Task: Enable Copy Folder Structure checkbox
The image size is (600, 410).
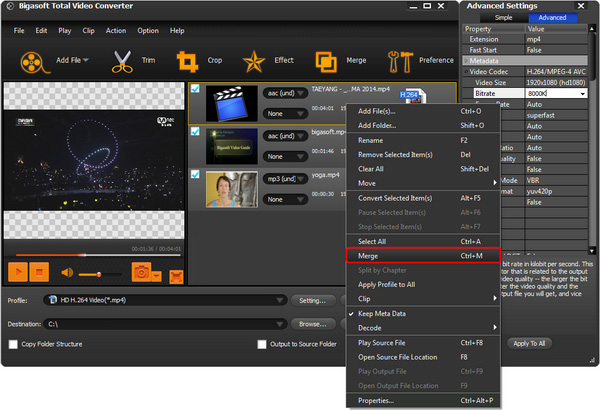Action: [13, 344]
